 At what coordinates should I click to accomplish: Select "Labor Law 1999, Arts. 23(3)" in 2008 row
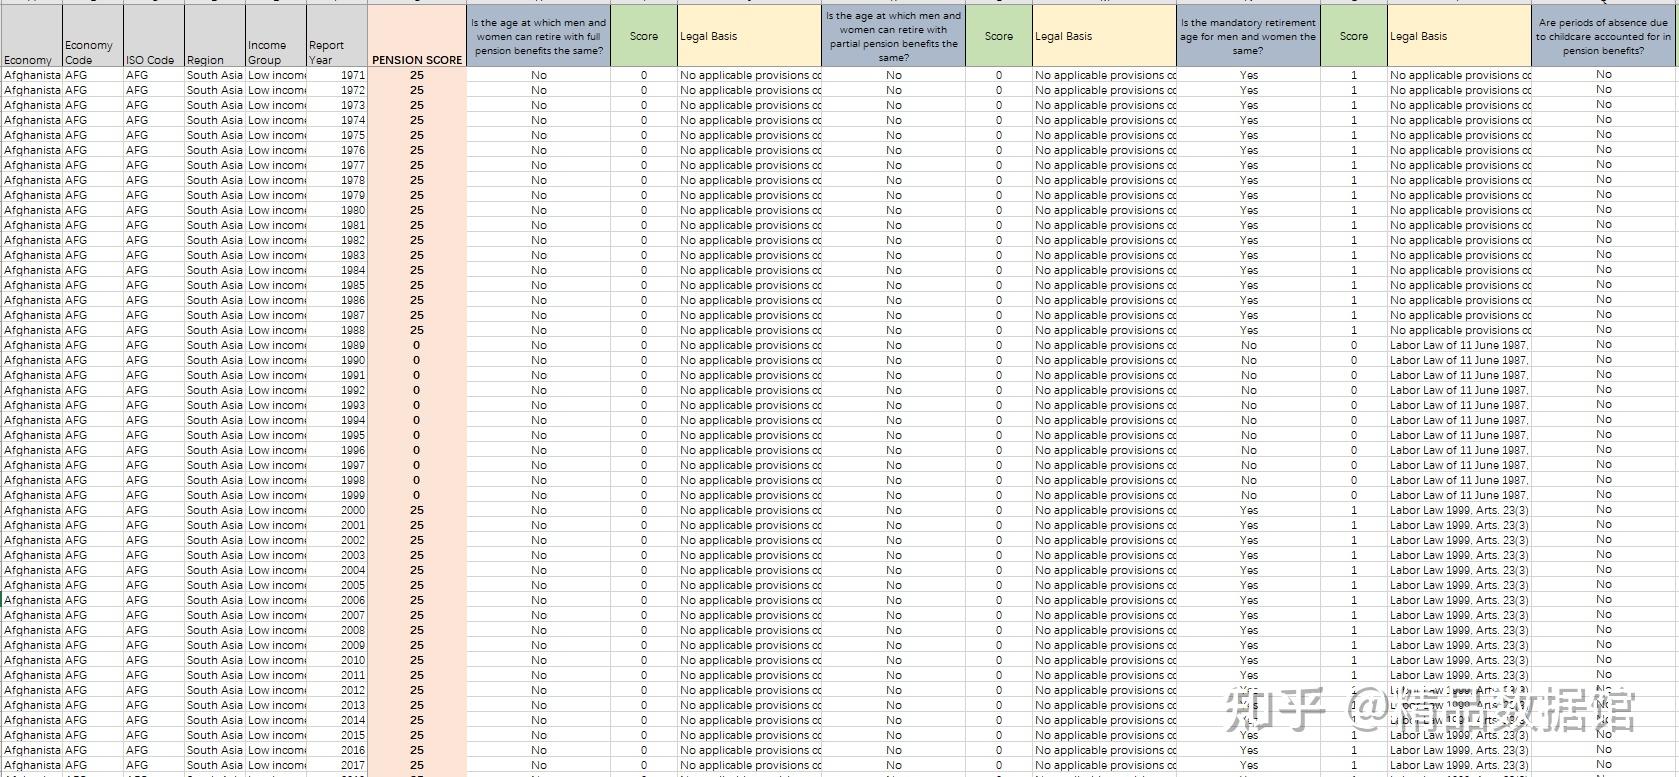point(1460,630)
